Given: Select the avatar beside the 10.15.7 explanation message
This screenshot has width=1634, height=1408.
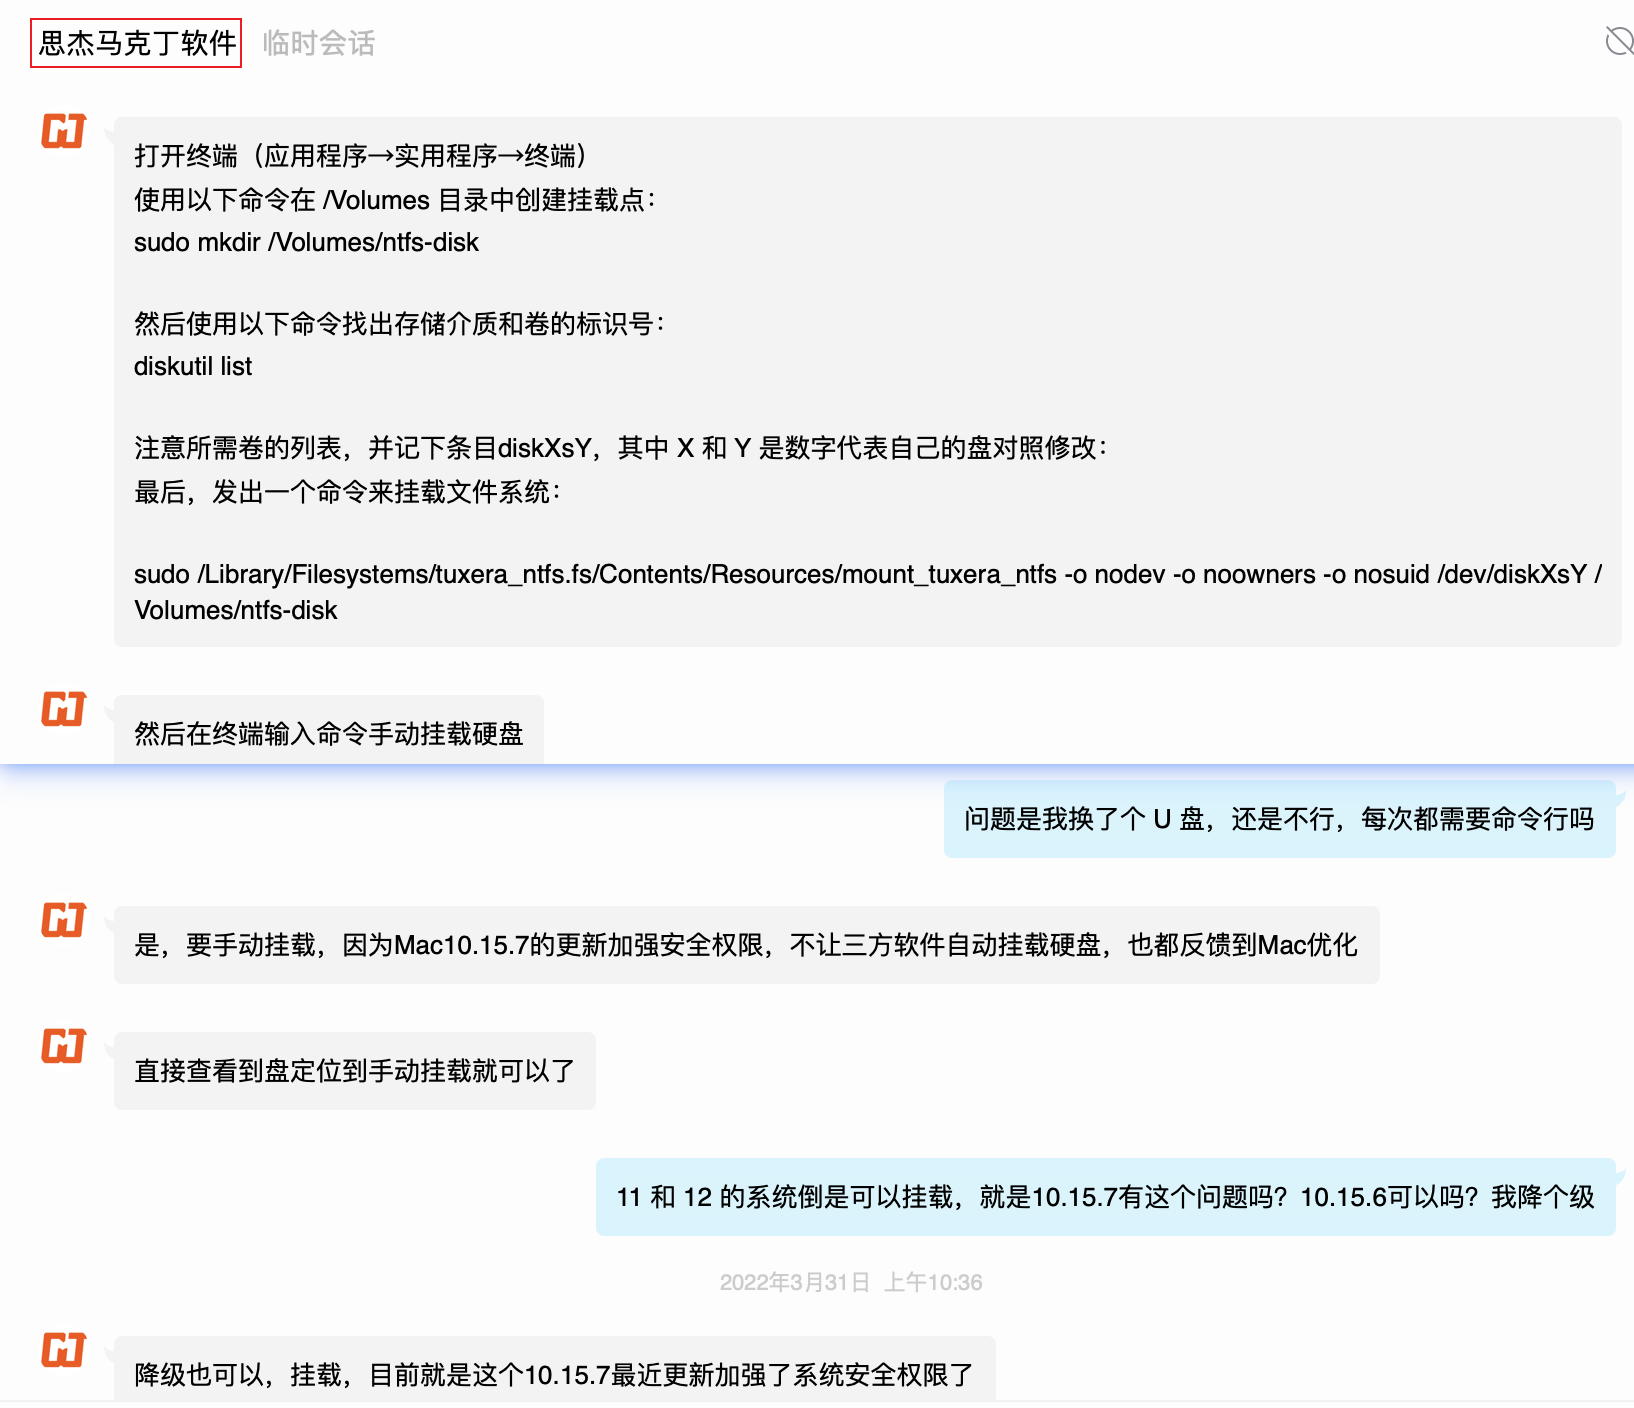Looking at the screenshot, I should [62, 922].
